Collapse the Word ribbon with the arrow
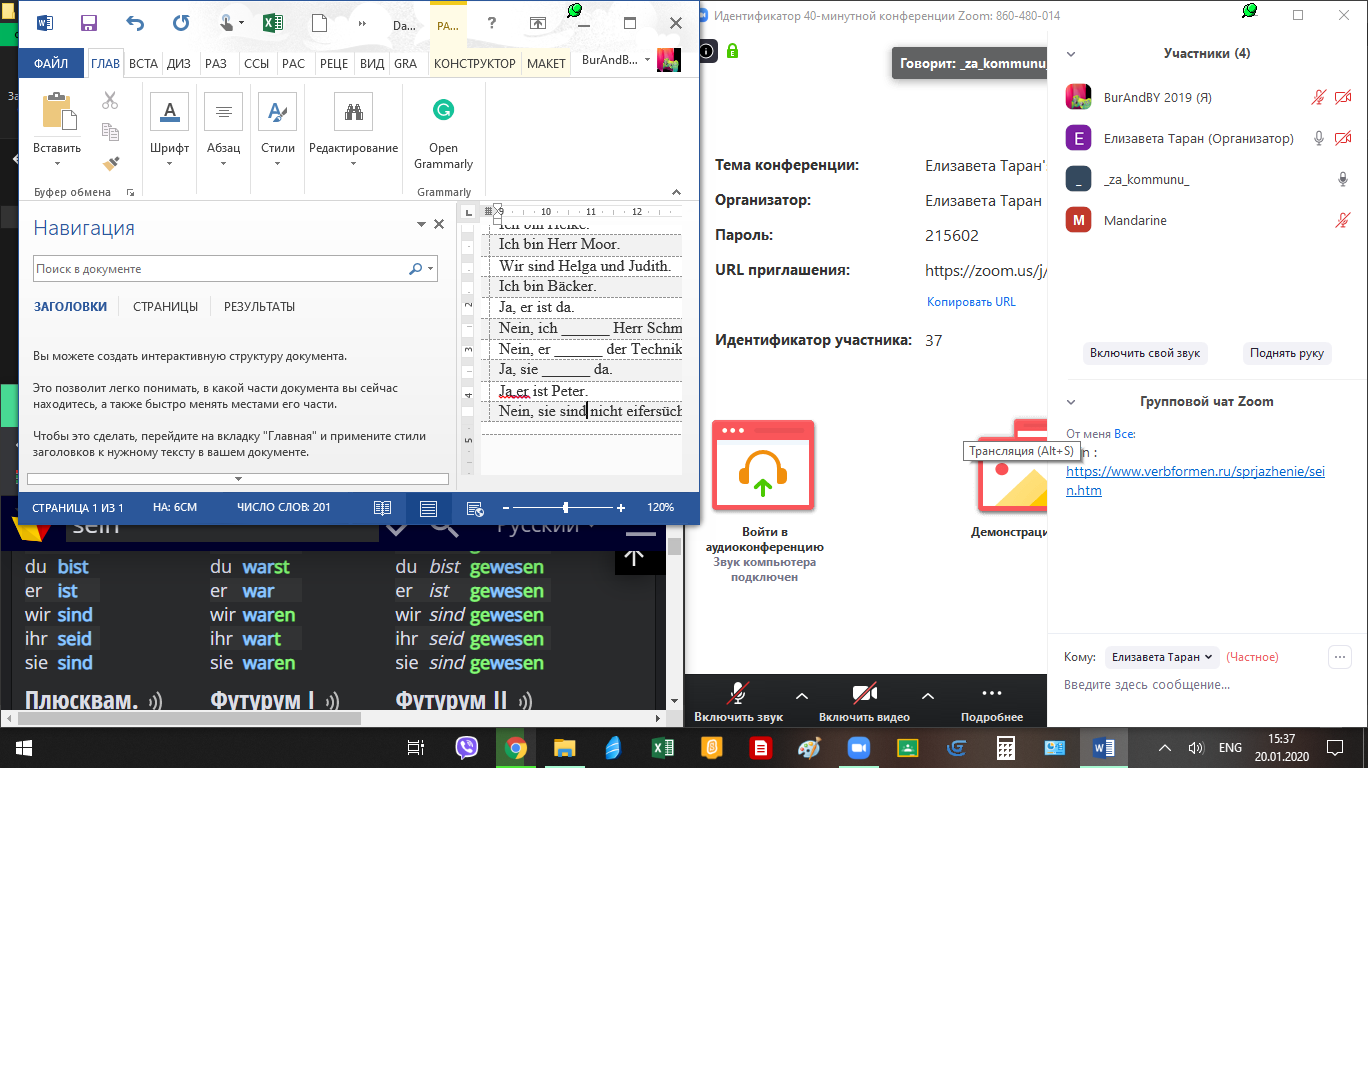This screenshot has width=1368, height=1070. [x=677, y=192]
